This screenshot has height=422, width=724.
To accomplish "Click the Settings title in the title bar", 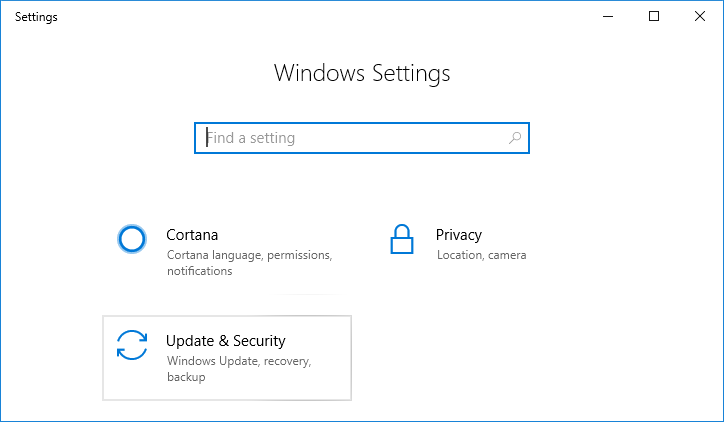I will 36,17.
